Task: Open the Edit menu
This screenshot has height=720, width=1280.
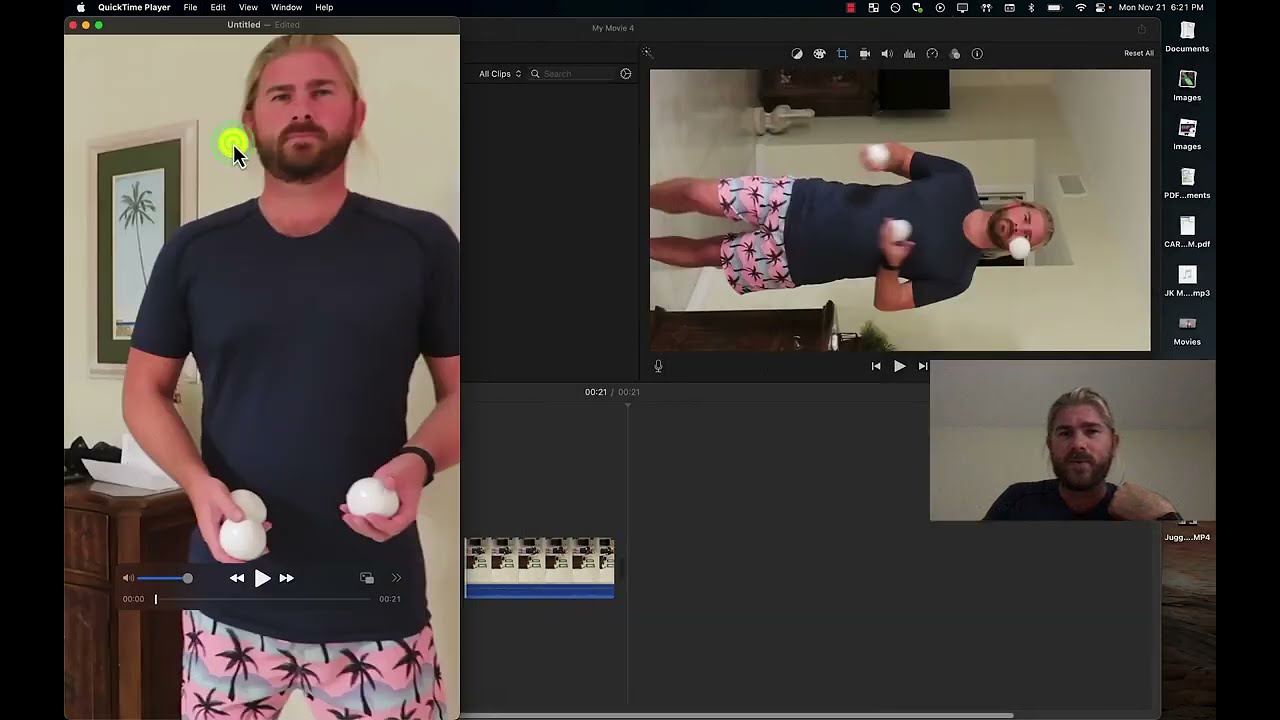Action: click(x=218, y=7)
